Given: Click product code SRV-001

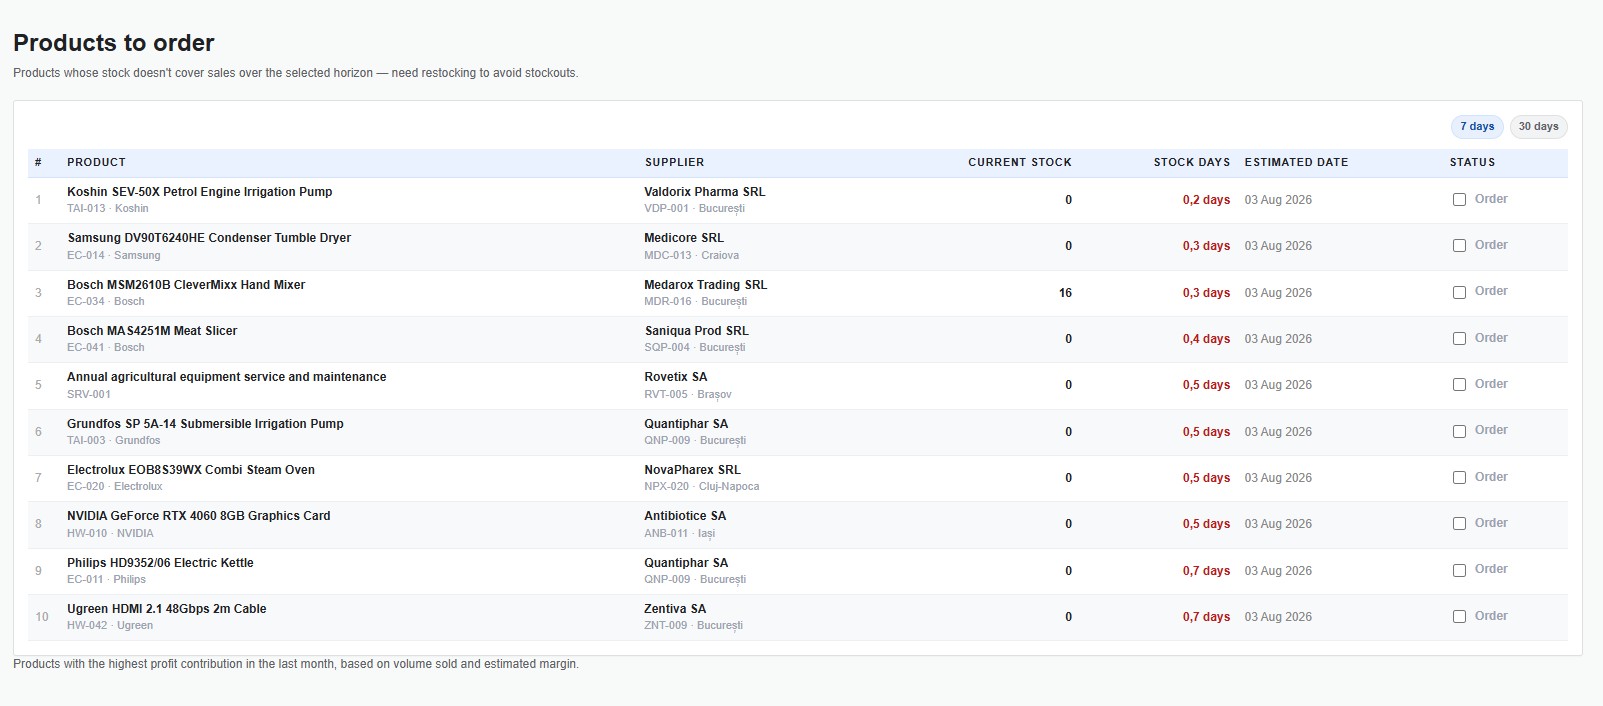Looking at the screenshot, I should point(89,395).
